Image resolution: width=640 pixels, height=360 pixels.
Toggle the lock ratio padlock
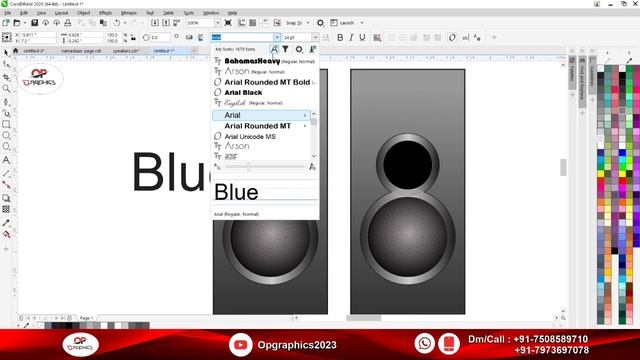click(x=133, y=38)
